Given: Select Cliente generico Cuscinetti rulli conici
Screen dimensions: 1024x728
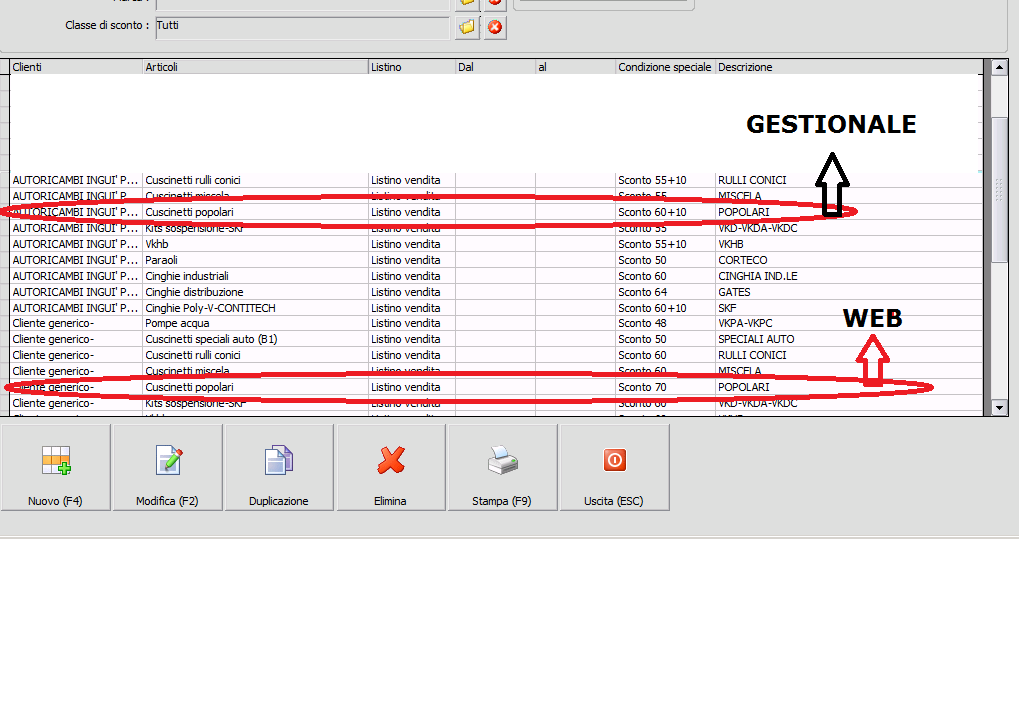Looking at the screenshot, I should (x=496, y=355).
